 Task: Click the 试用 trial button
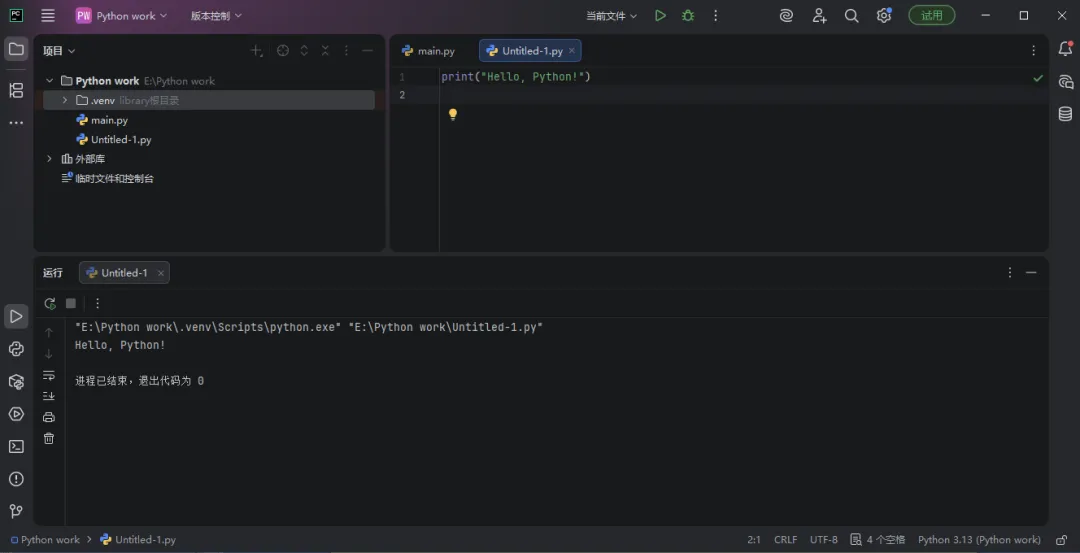pos(931,16)
